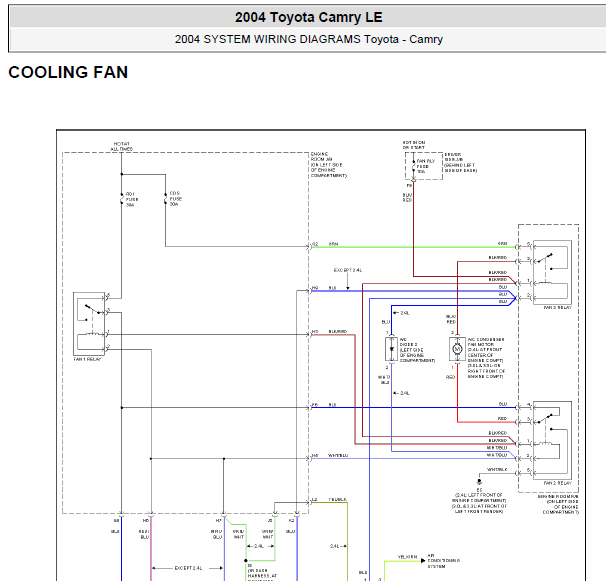Click the "RDI FUSE 30A" label
606x581 pixels.
click(x=132, y=199)
